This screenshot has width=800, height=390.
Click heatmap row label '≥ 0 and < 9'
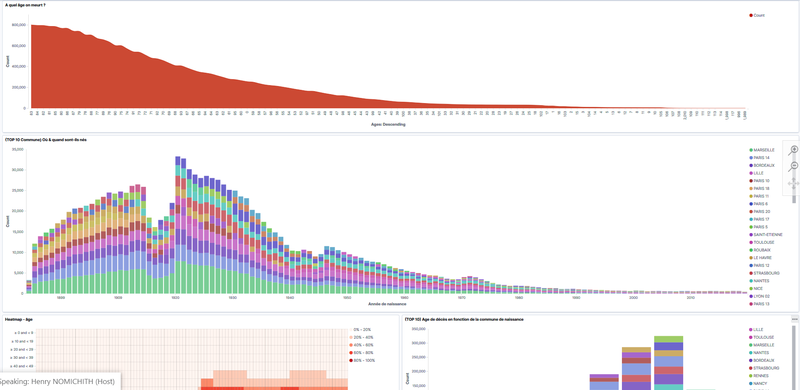click(x=24, y=333)
